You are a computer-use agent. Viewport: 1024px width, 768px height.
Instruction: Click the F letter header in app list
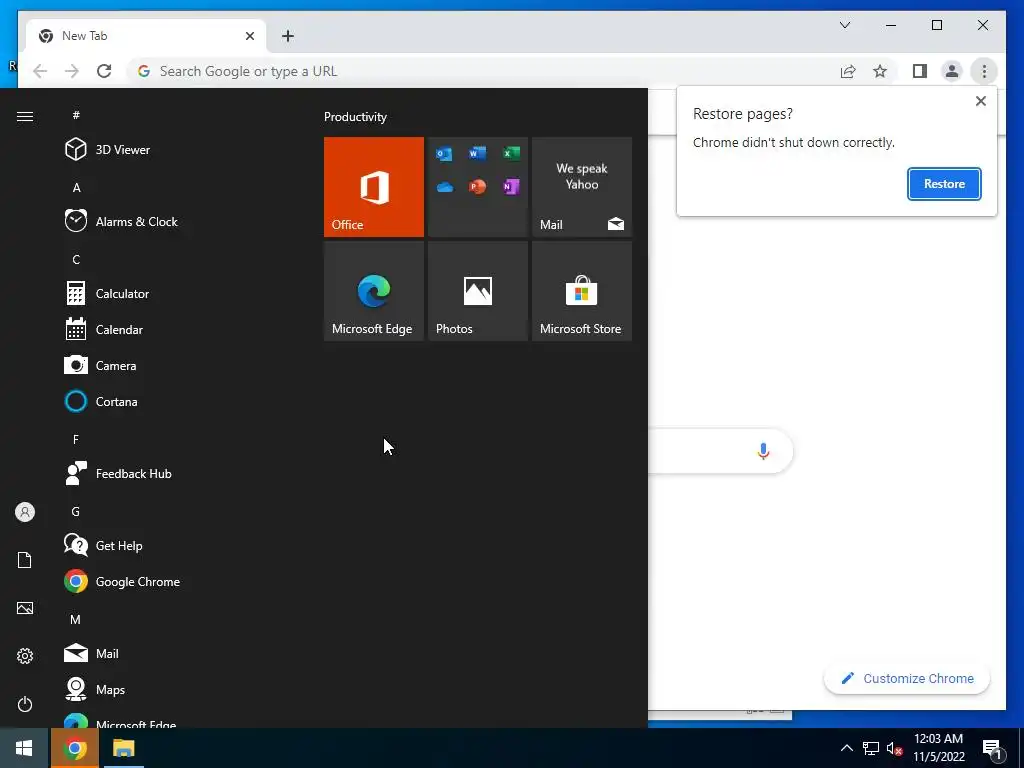point(76,440)
